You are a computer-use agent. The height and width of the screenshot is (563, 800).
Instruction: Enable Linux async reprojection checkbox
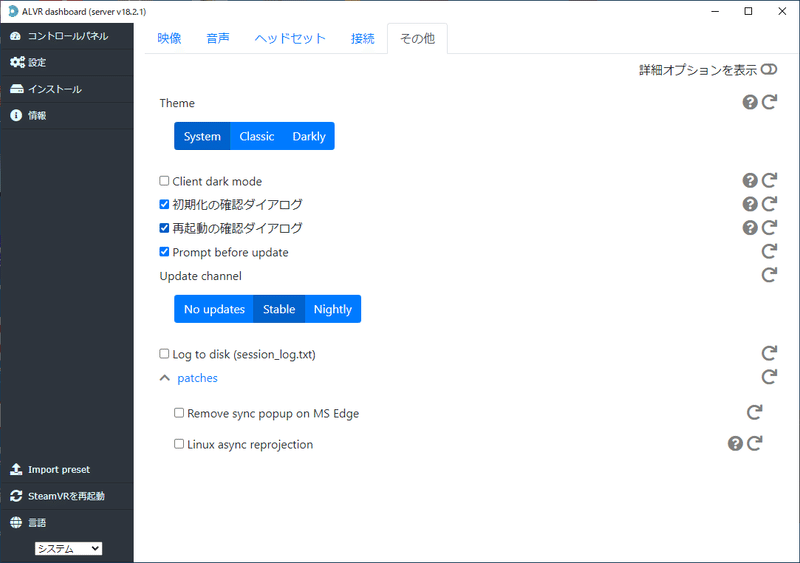coord(179,444)
